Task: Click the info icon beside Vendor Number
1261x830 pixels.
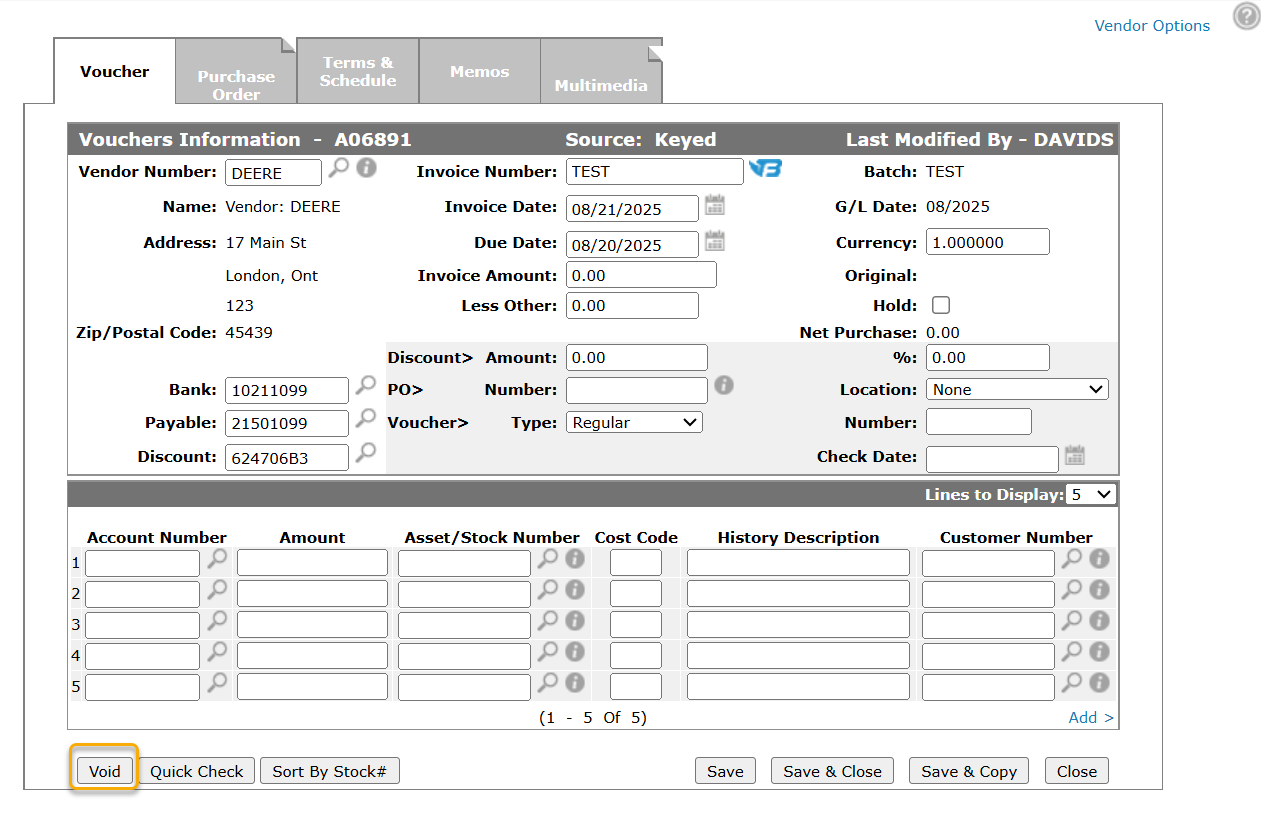Action: (x=367, y=168)
